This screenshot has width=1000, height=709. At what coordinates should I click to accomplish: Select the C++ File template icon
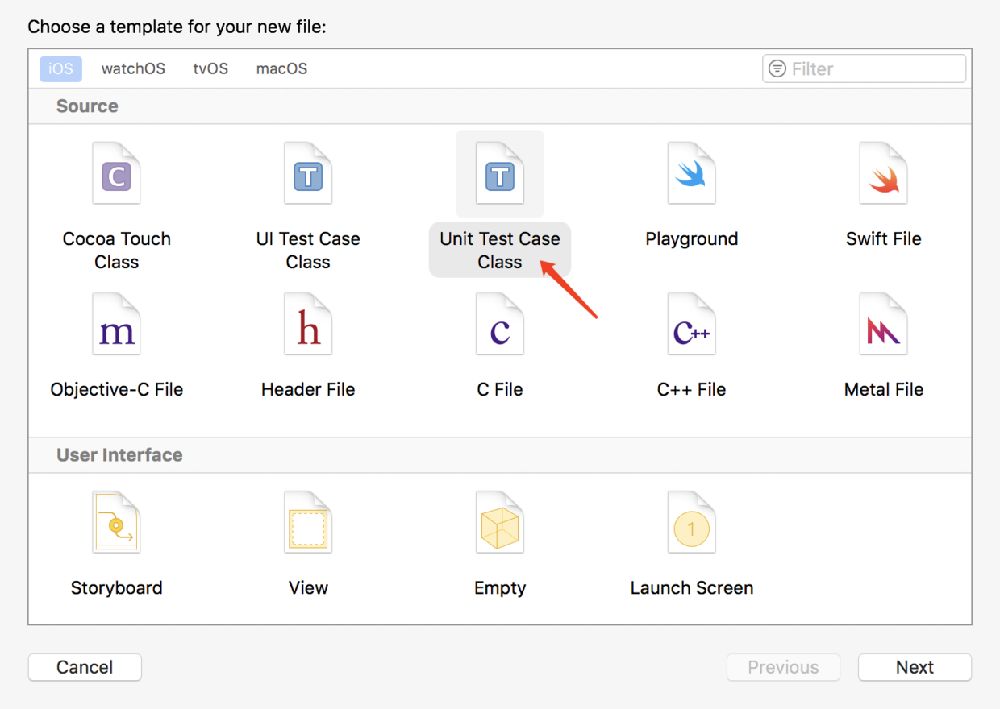click(691, 325)
